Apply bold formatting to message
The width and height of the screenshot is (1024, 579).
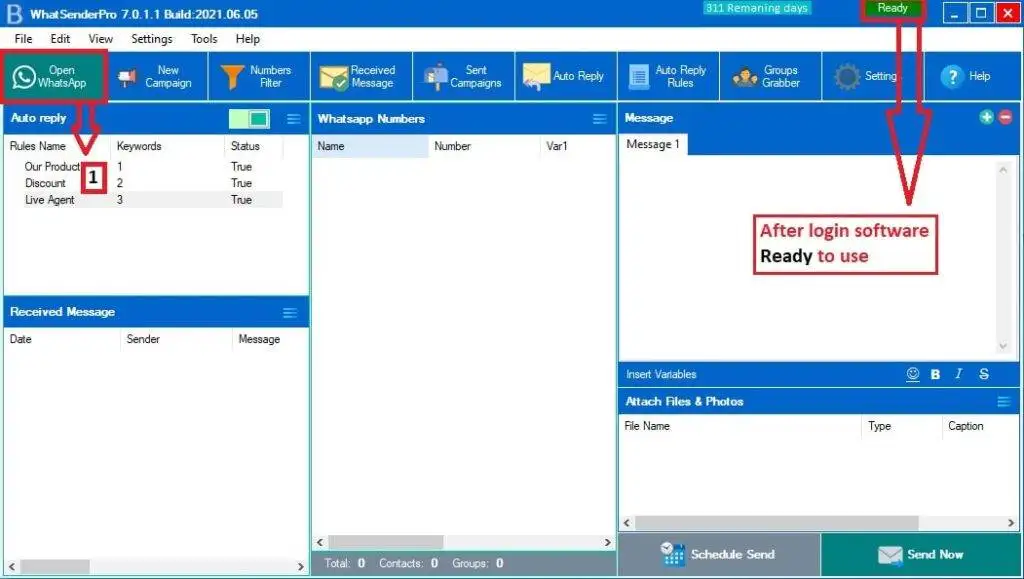pyautogui.click(x=935, y=374)
